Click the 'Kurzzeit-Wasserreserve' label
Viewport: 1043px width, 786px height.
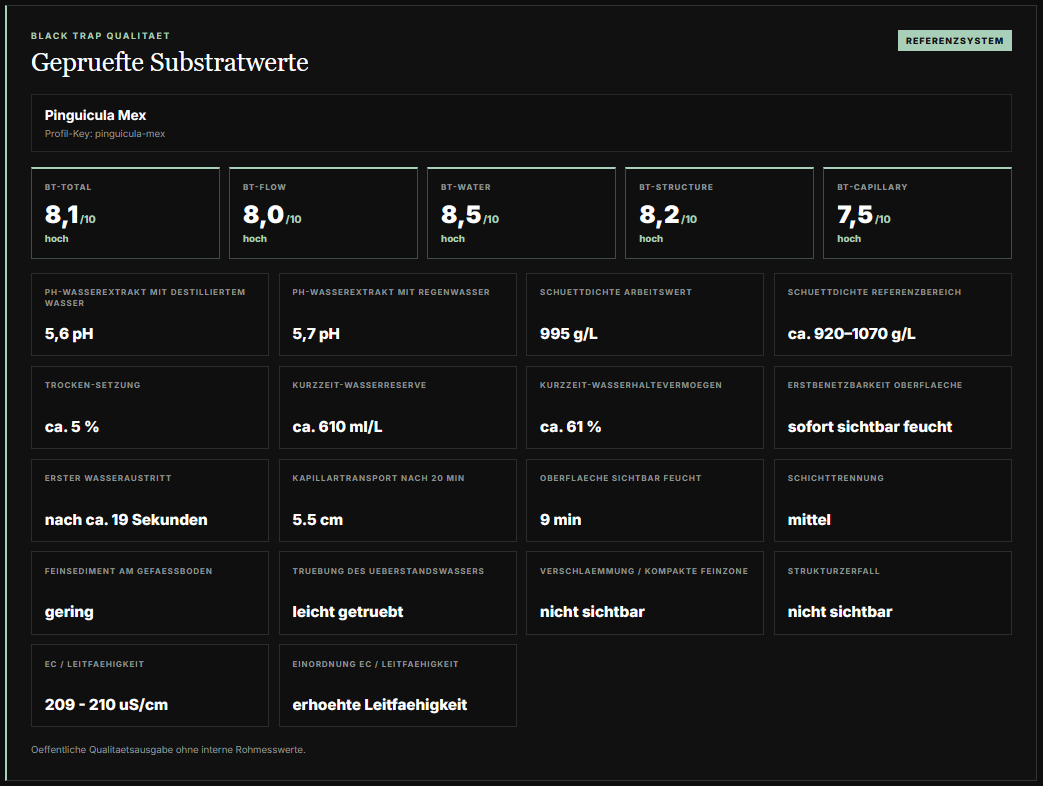click(359, 385)
